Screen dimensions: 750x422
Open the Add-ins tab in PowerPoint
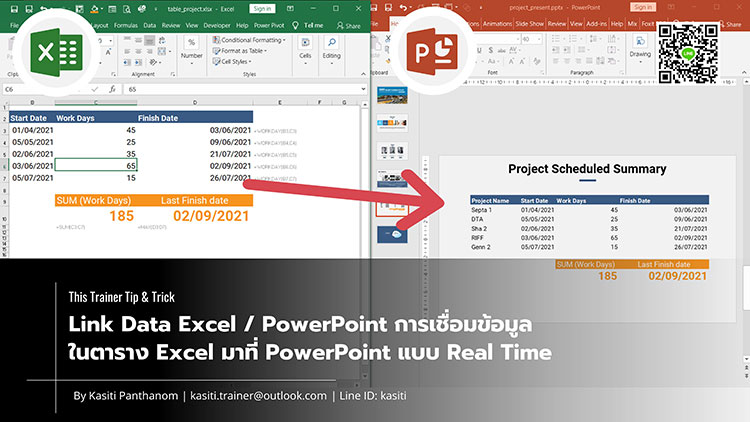pyautogui.click(x=596, y=23)
